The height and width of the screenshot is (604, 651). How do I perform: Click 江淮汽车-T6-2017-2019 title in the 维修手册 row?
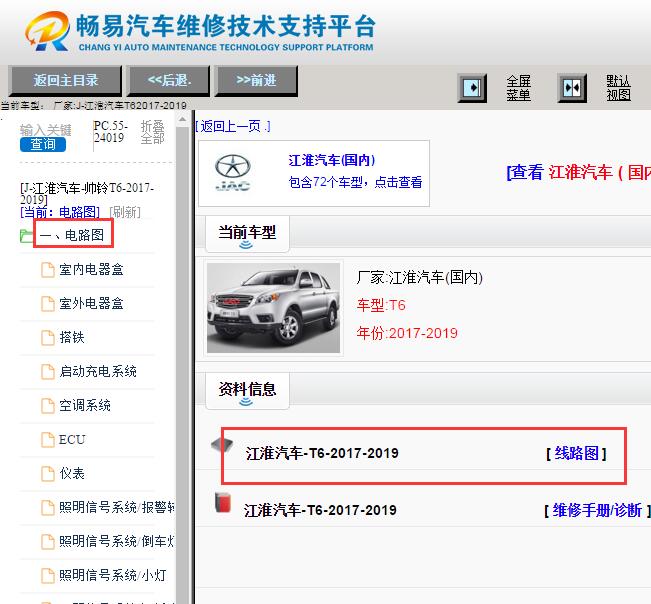point(320,510)
